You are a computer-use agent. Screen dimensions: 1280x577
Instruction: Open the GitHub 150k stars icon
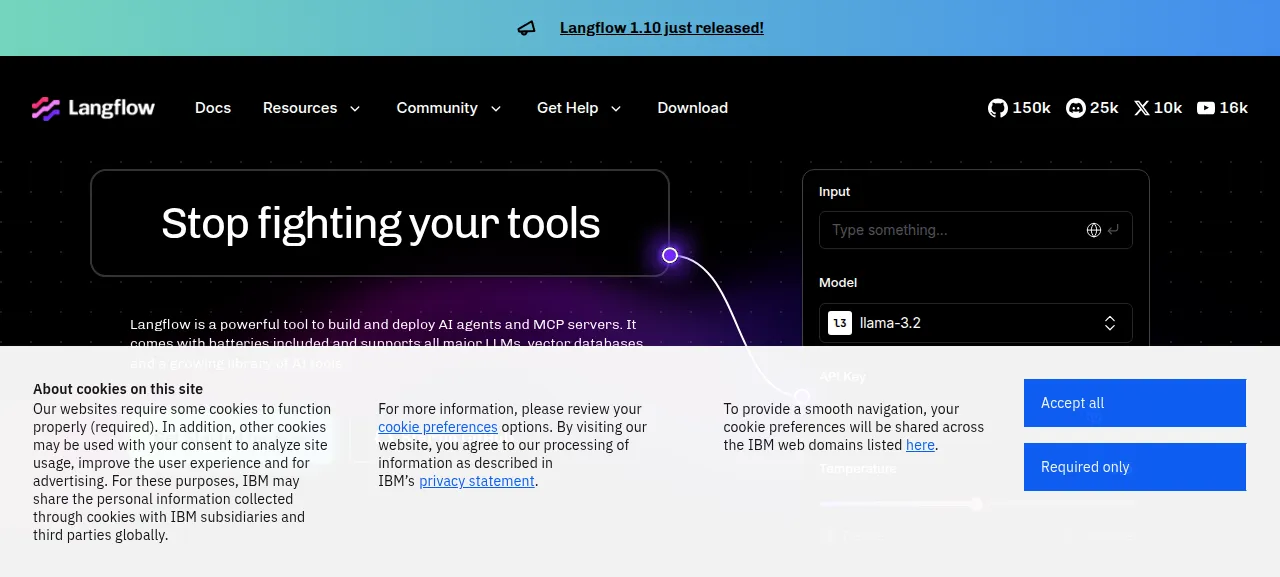(998, 108)
